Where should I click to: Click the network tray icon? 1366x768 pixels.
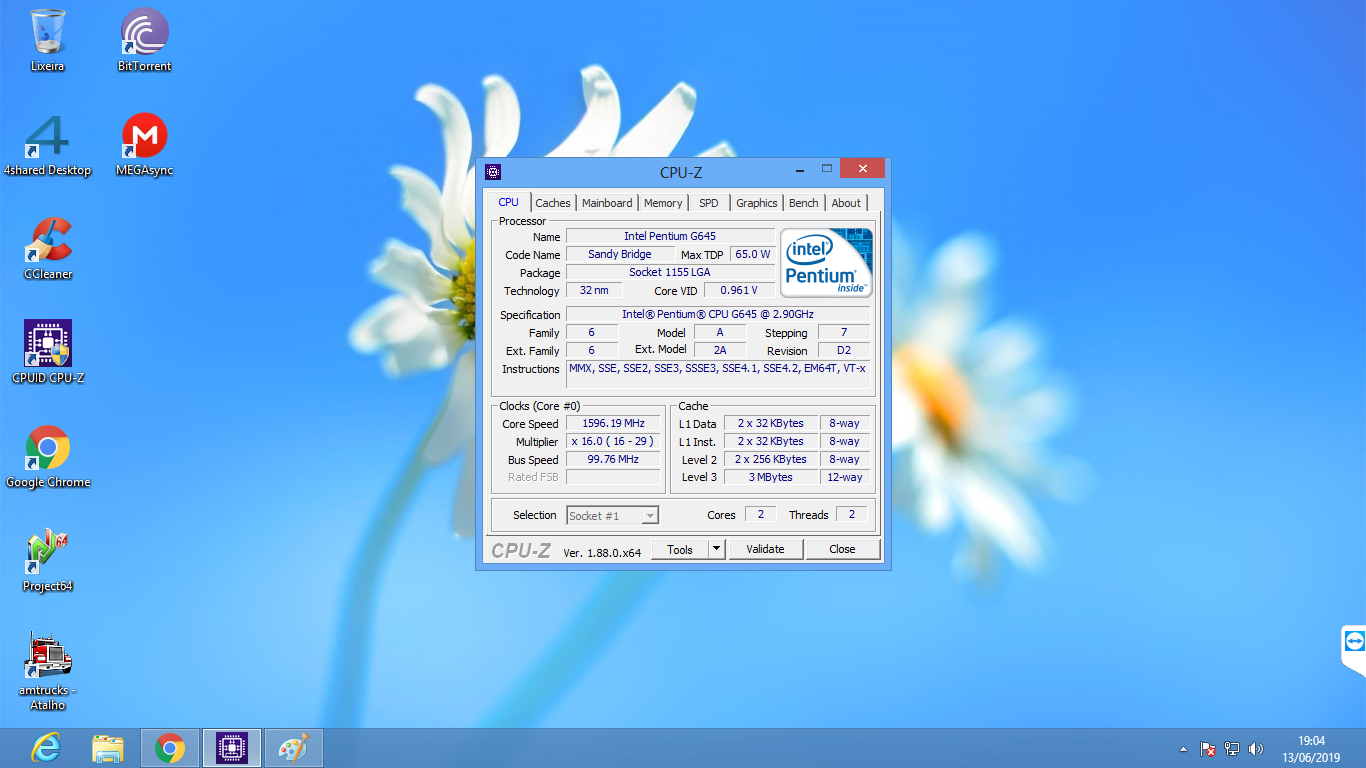(x=1232, y=749)
